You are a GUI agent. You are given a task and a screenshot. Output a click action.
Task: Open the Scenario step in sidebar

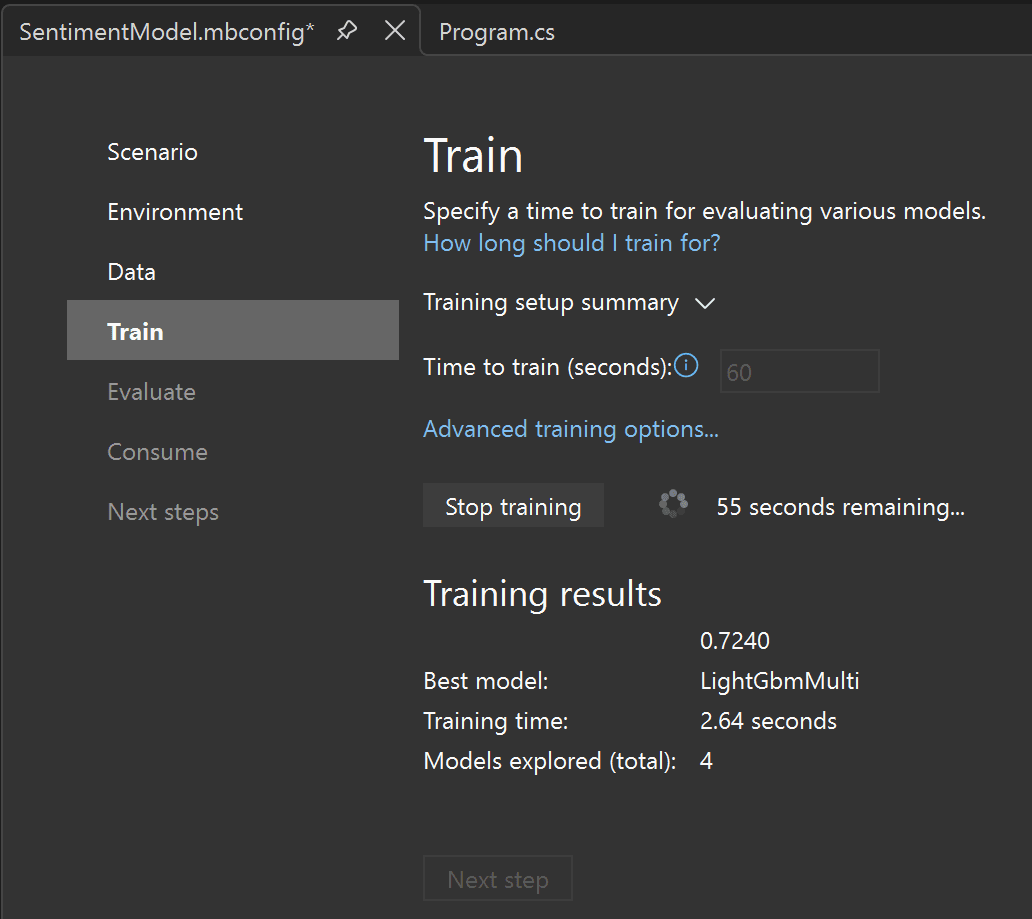(x=152, y=152)
